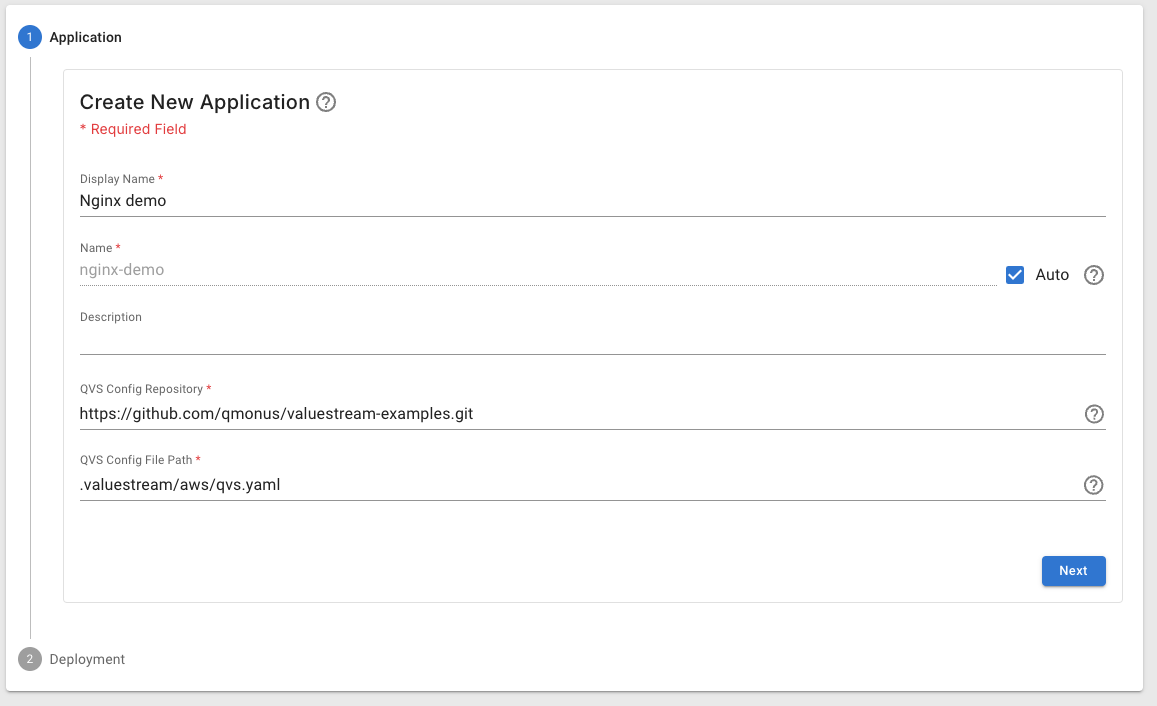Show help for QVS Config File Path

(1094, 485)
